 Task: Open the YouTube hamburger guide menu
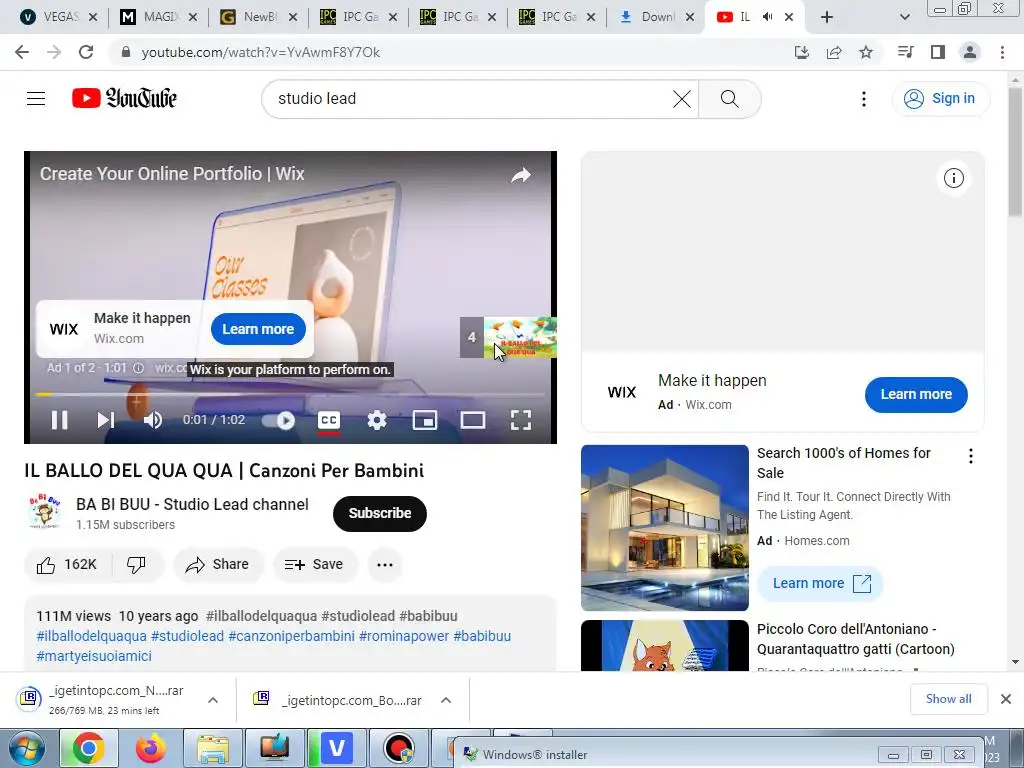(36, 99)
